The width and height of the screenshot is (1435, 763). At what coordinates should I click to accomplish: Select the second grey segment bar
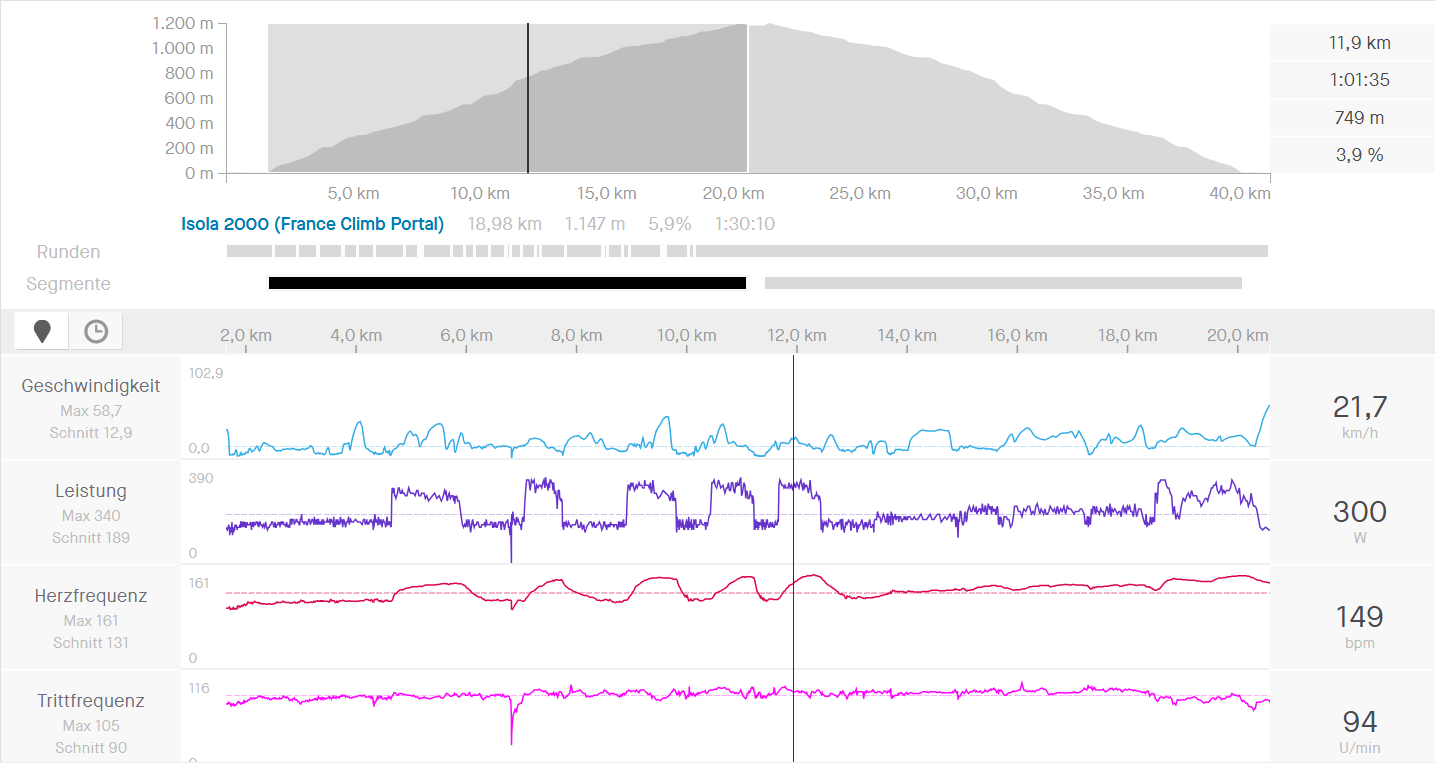[1002, 283]
